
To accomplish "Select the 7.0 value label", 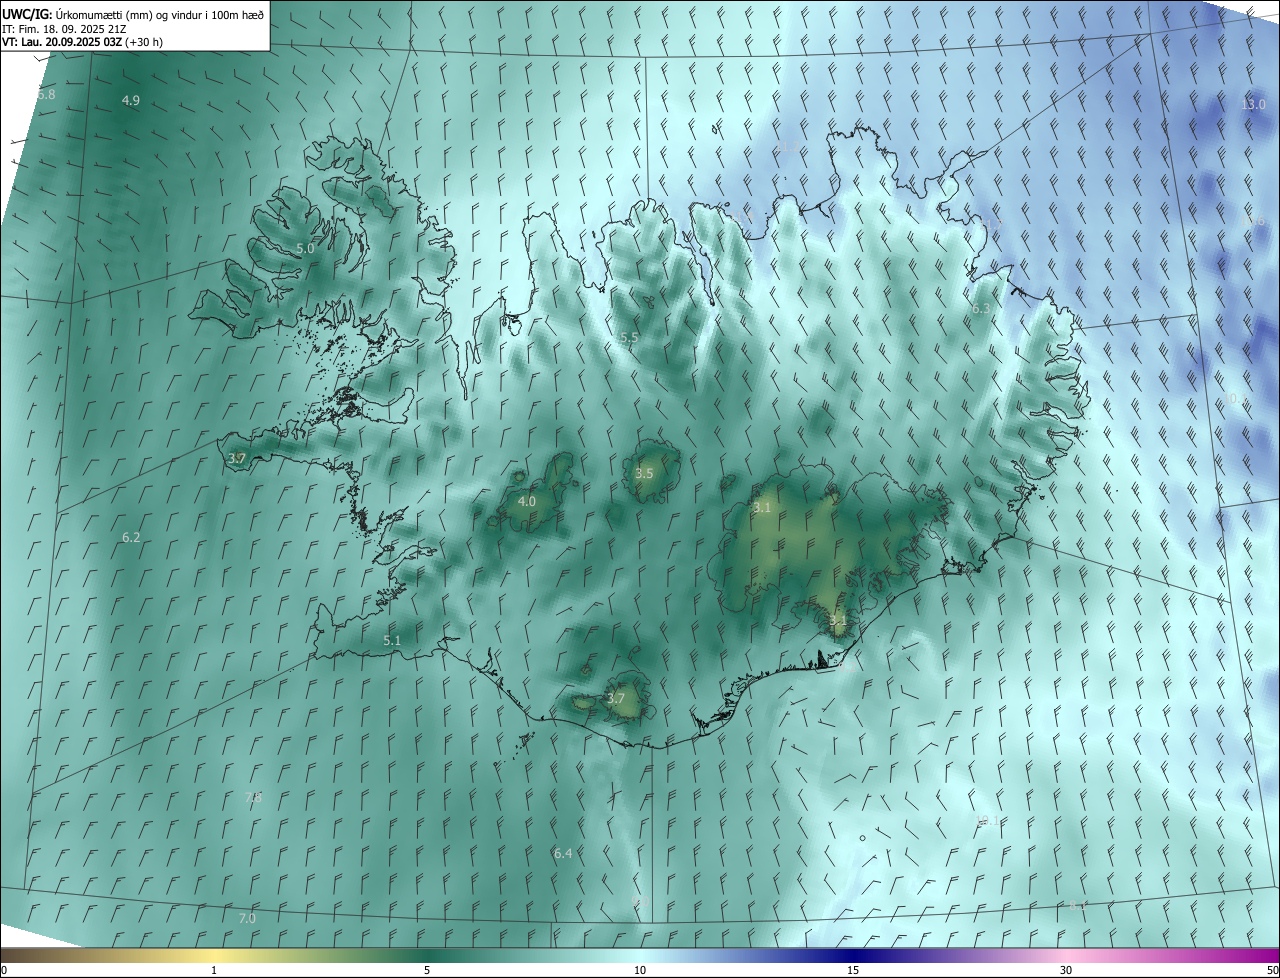I will [x=247, y=918].
